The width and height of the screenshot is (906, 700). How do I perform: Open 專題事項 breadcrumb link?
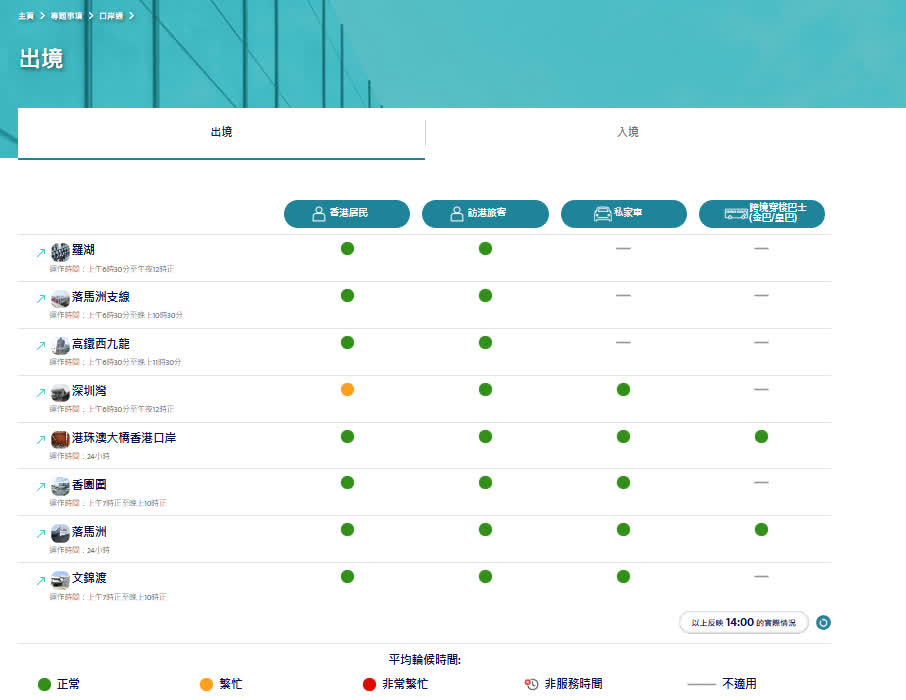pos(67,16)
